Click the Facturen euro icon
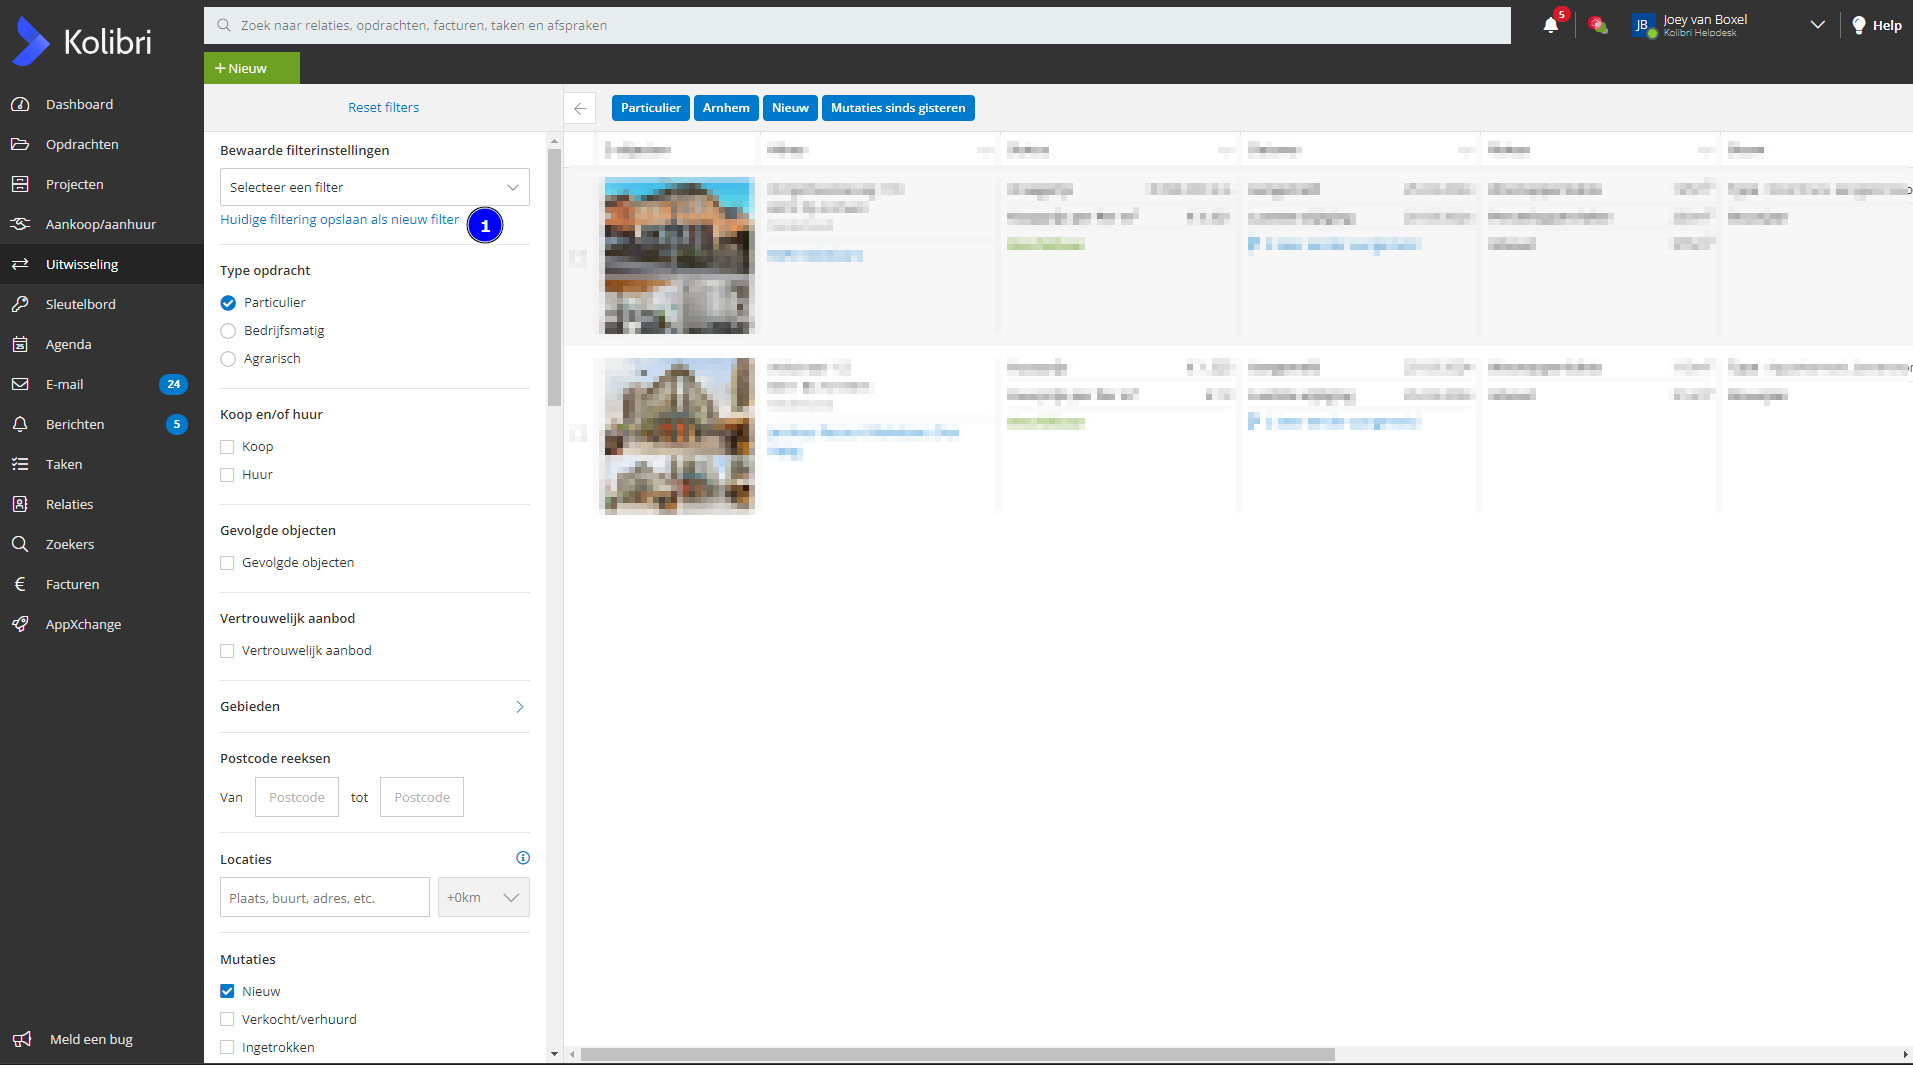This screenshot has height=1065, width=1913. pyautogui.click(x=20, y=584)
